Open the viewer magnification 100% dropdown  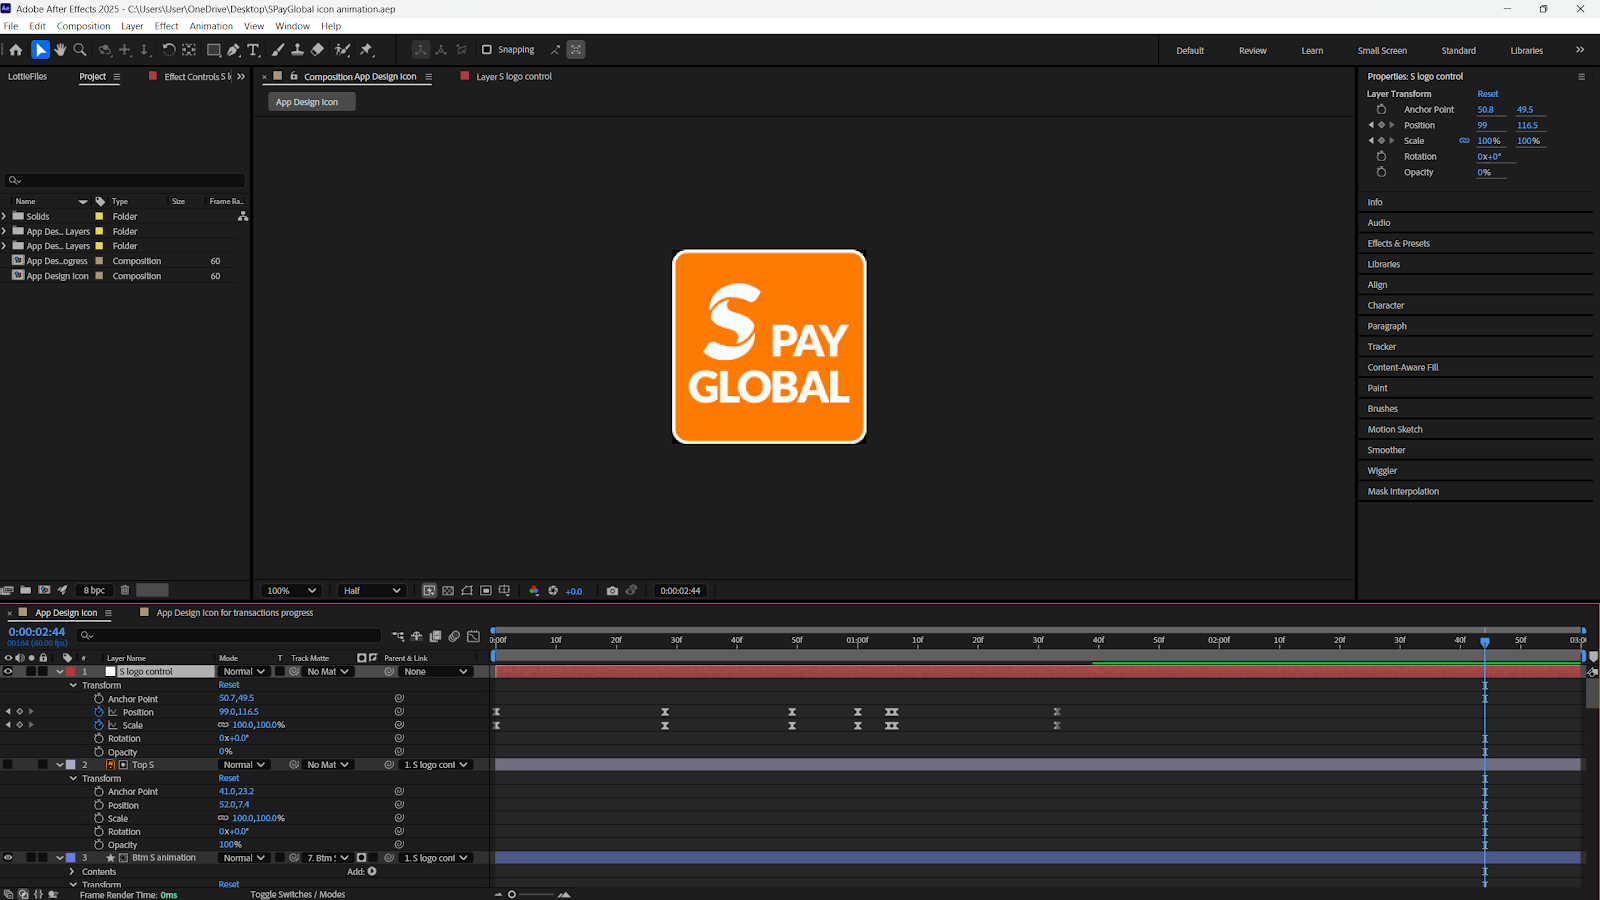pyautogui.click(x=291, y=591)
